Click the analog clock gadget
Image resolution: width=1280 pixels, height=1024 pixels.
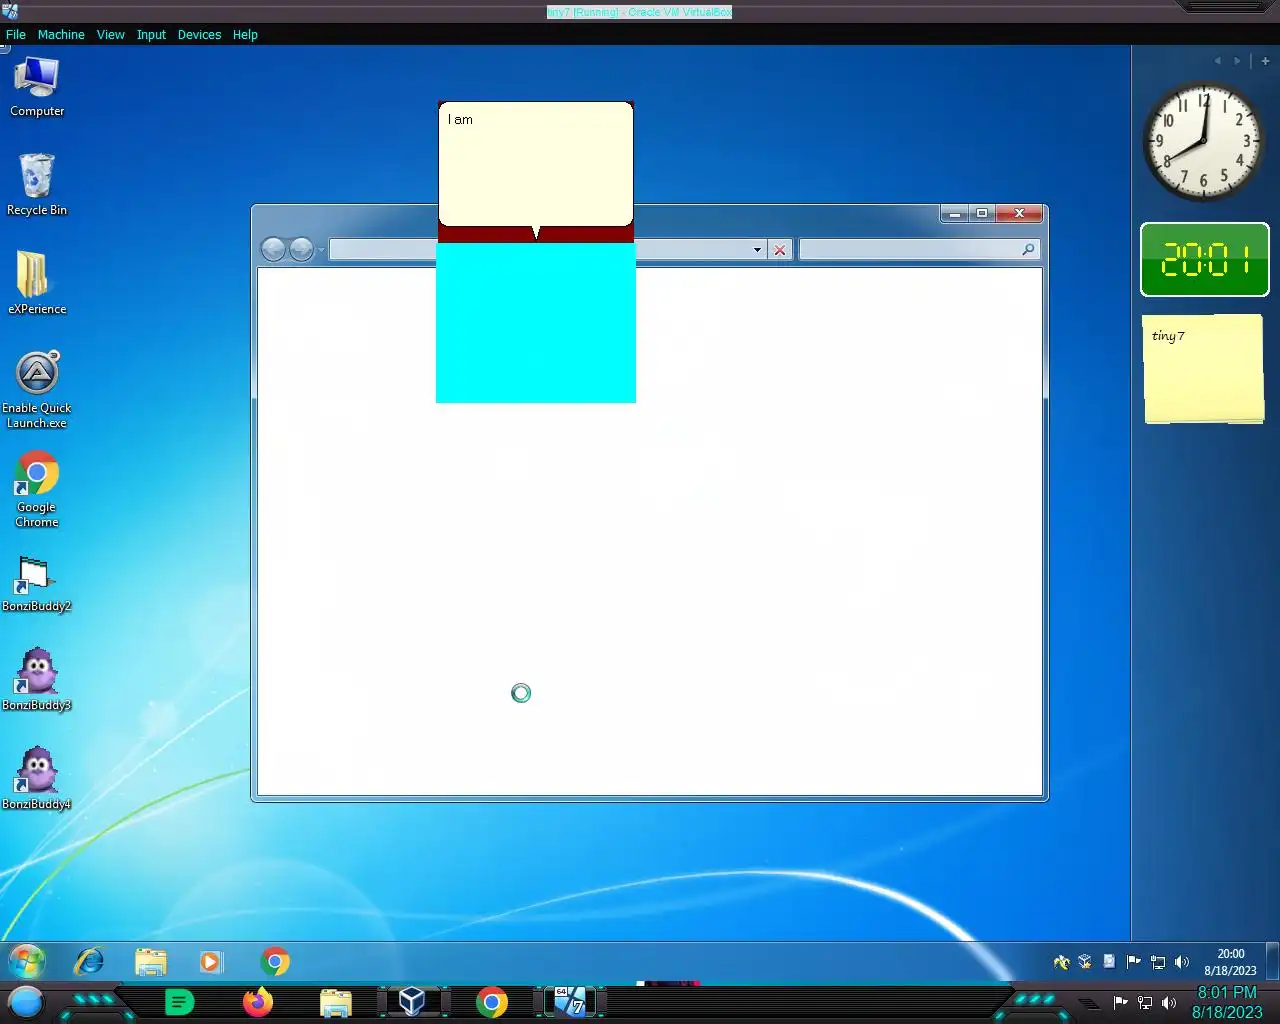tap(1204, 141)
